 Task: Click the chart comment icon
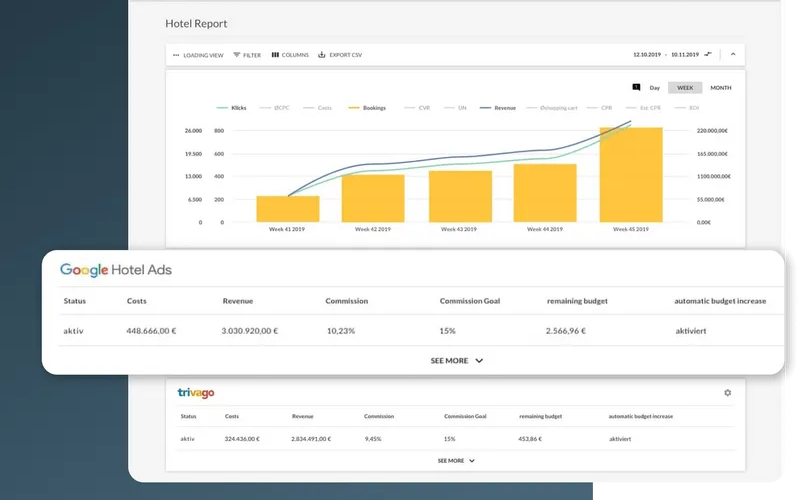[x=636, y=88]
